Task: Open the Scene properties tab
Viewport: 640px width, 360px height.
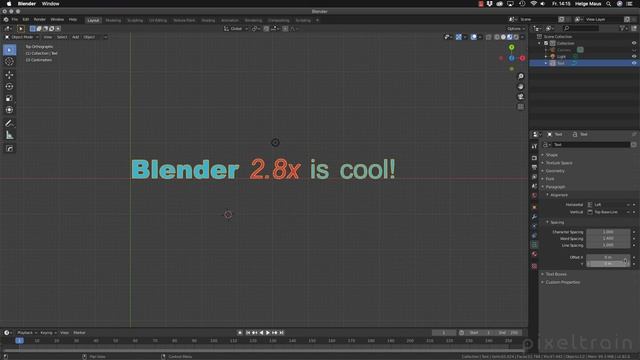Action: pyautogui.click(x=534, y=186)
